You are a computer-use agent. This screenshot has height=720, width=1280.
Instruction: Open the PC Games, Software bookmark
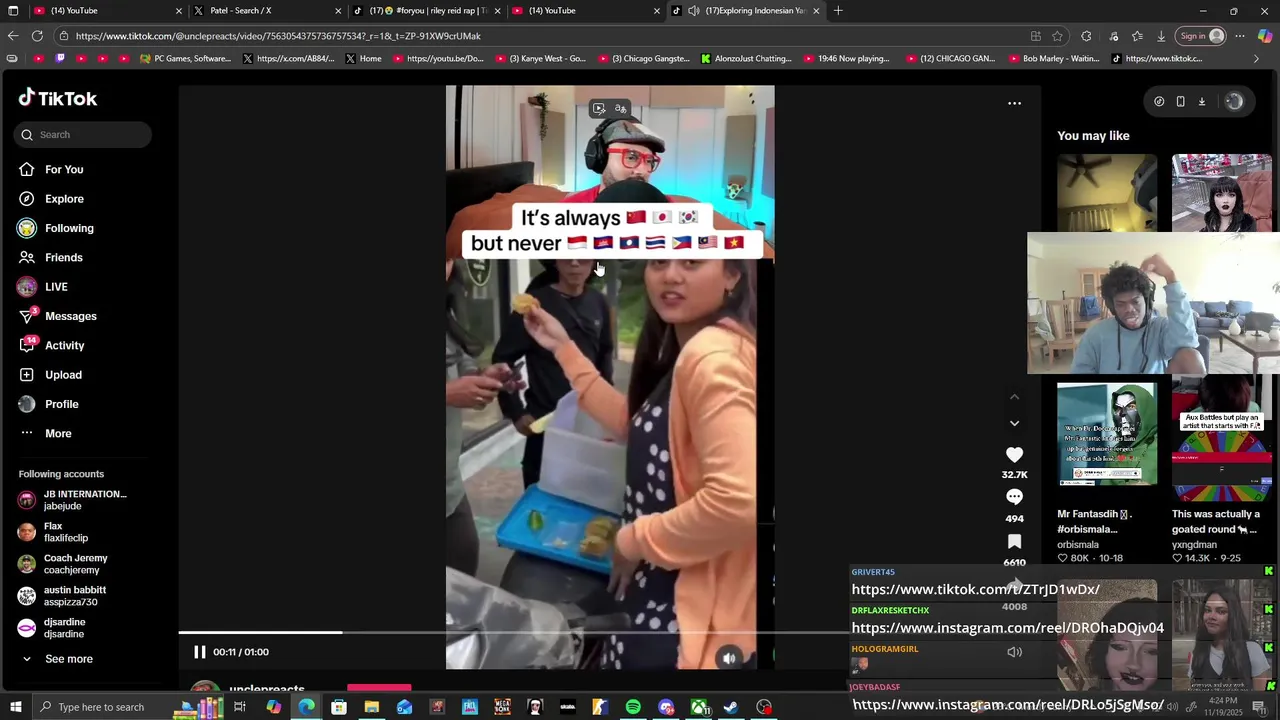point(186,59)
